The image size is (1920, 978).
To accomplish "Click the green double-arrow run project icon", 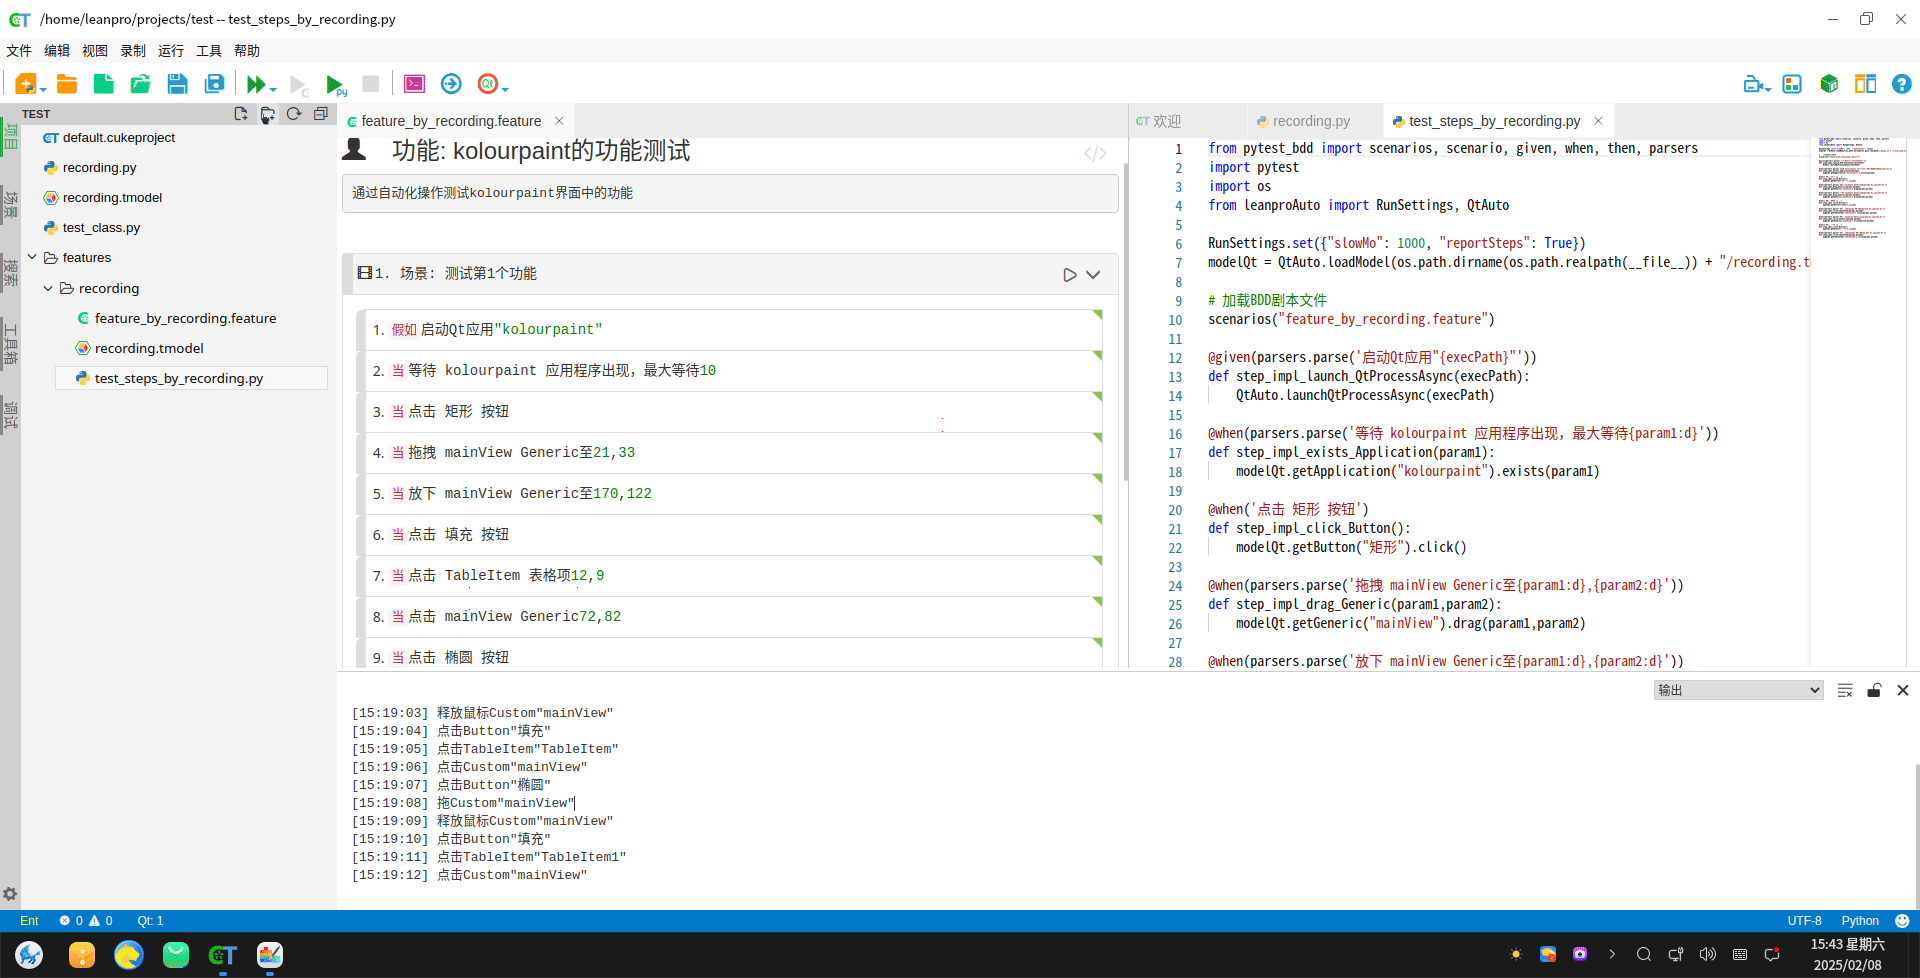I will pyautogui.click(x=256, y=84).
